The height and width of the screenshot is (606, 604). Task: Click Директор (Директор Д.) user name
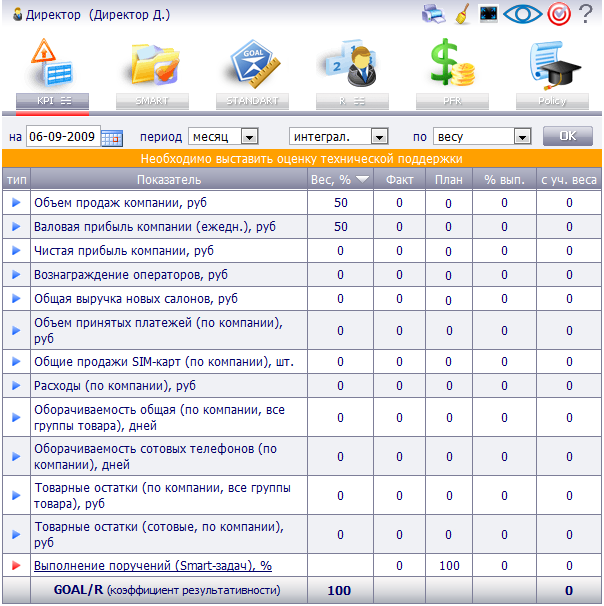point(98,15)
